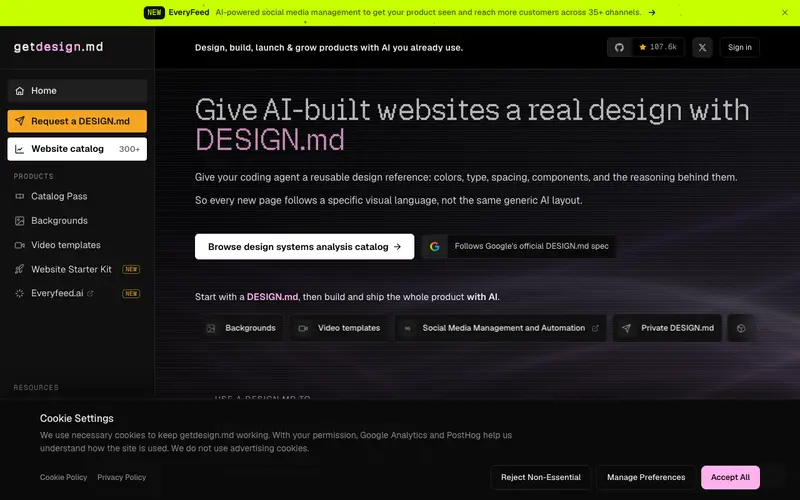Screen dimensions: 800x500
Task: Select the Video templates chip
Action: pos(340,328)
